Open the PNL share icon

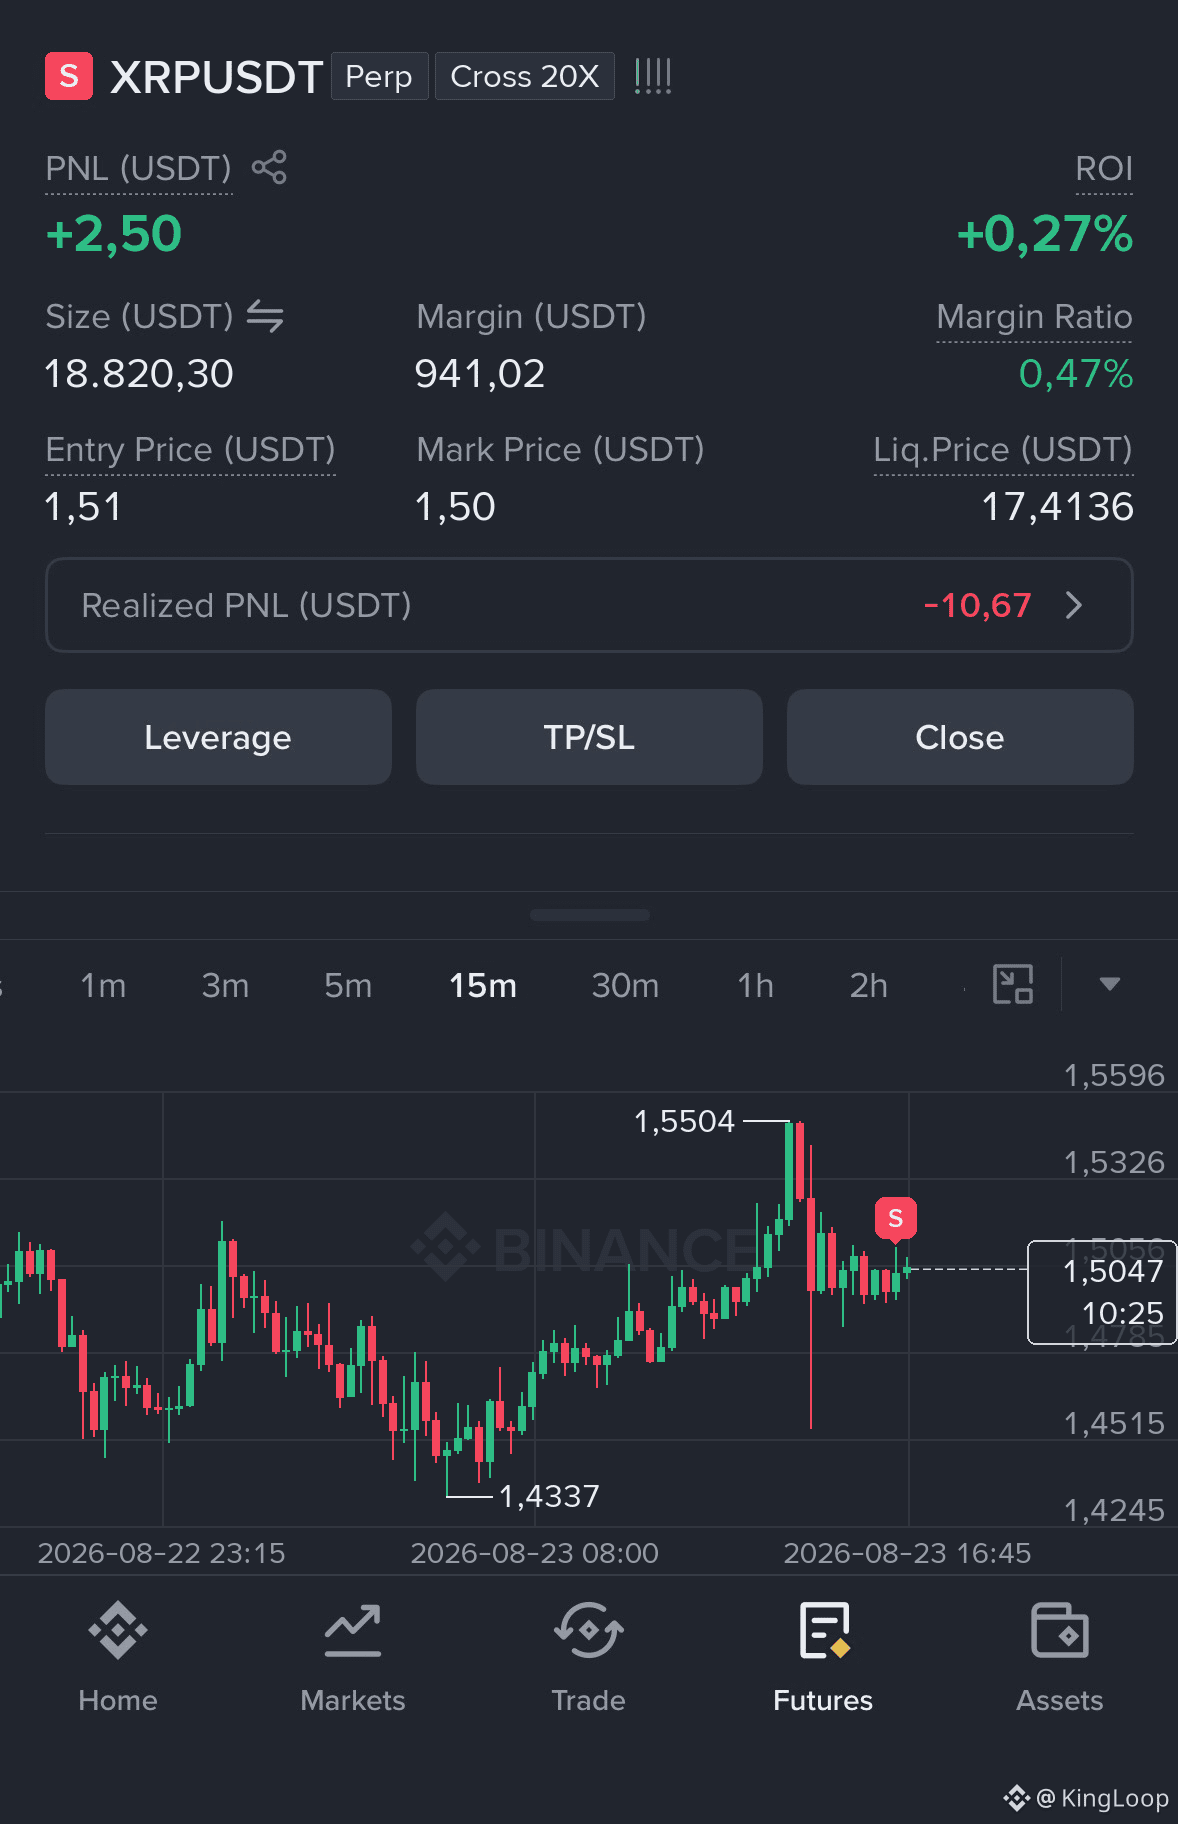(x=269, y=167)
